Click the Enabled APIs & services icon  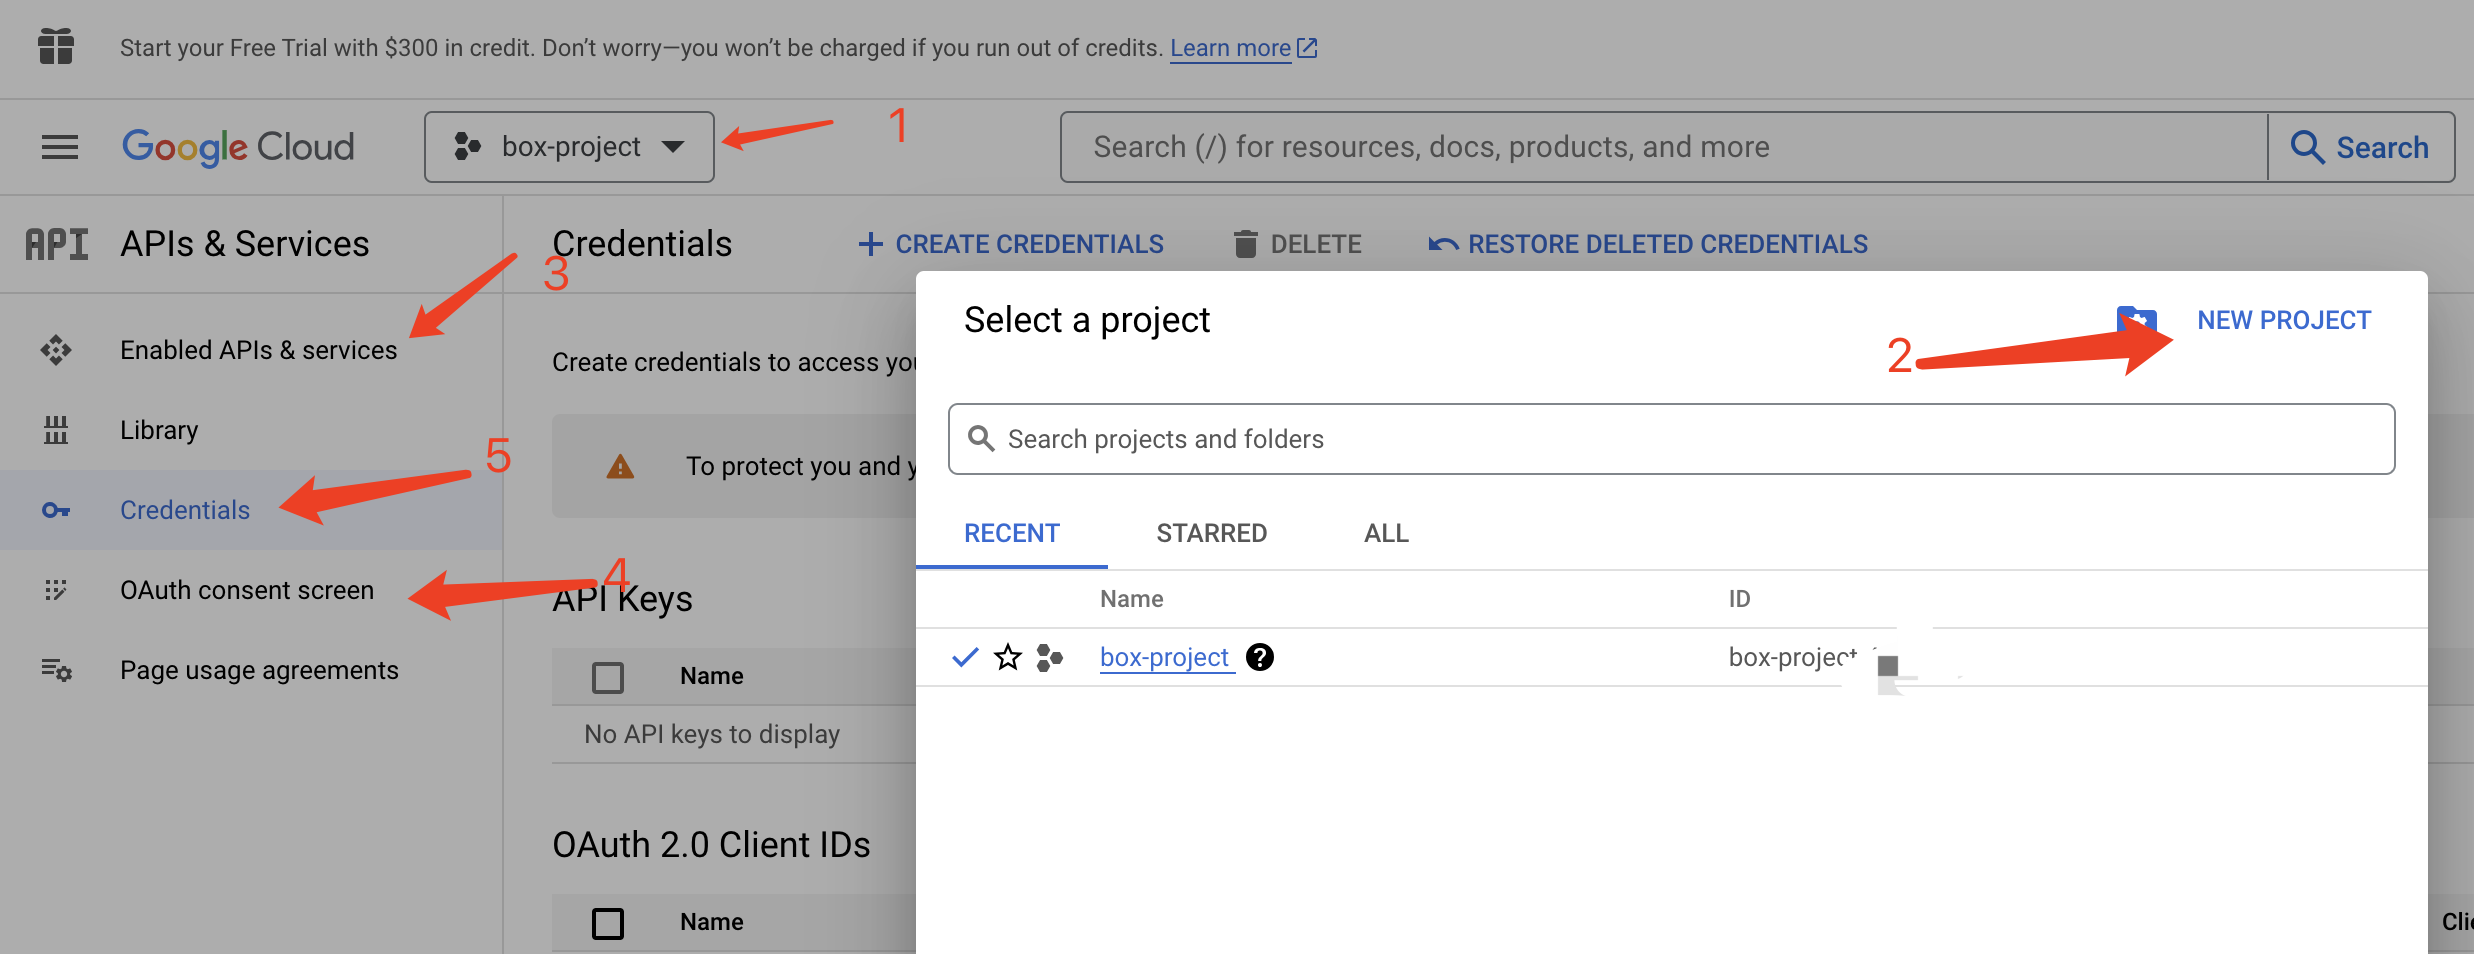tap(56, 350)
